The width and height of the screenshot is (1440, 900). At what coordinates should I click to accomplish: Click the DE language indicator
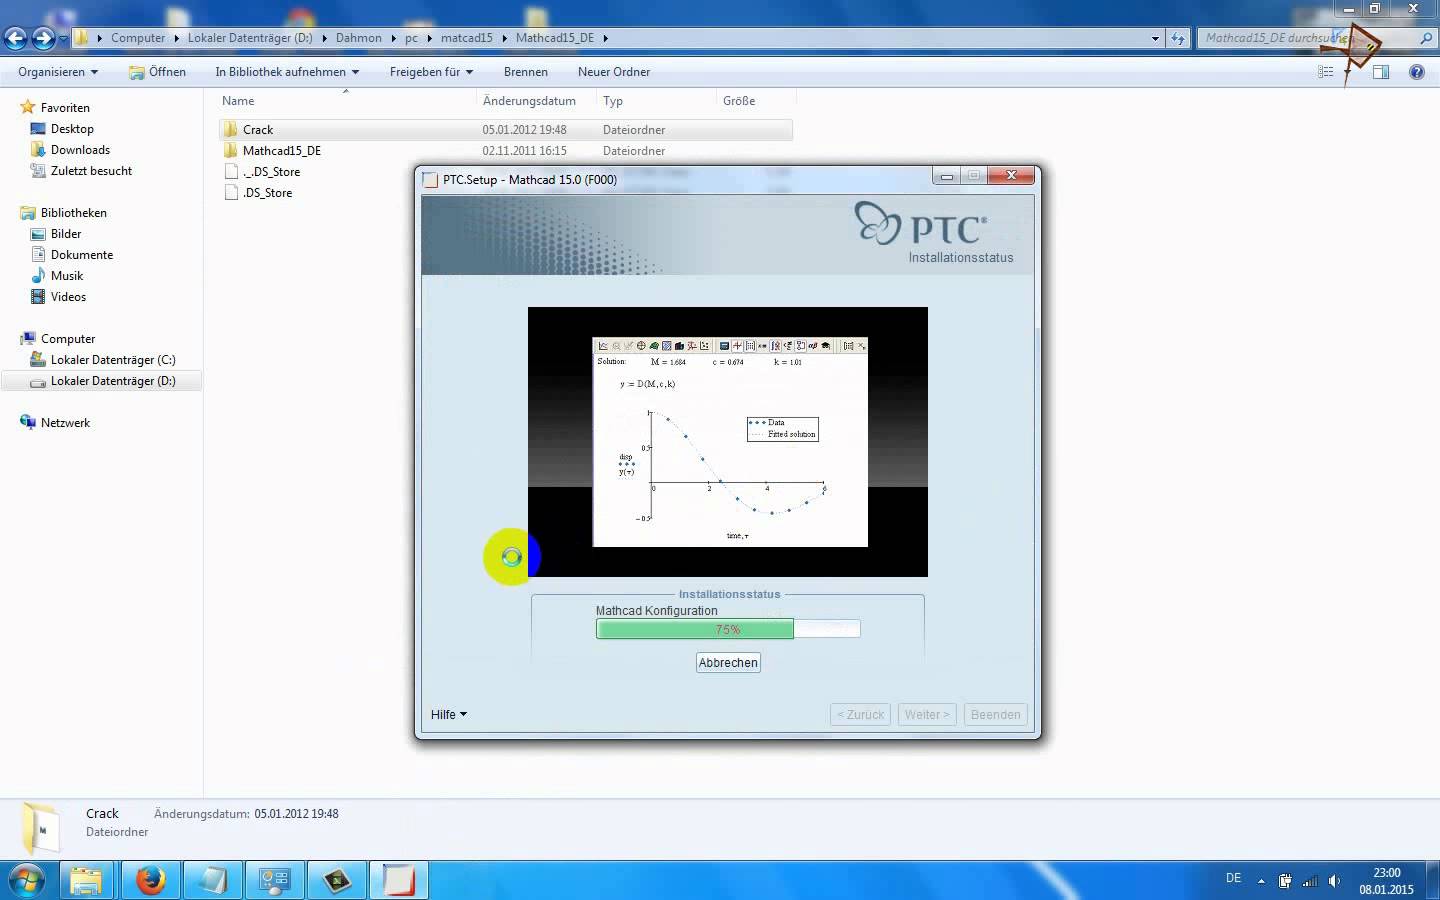point(1233,878)
